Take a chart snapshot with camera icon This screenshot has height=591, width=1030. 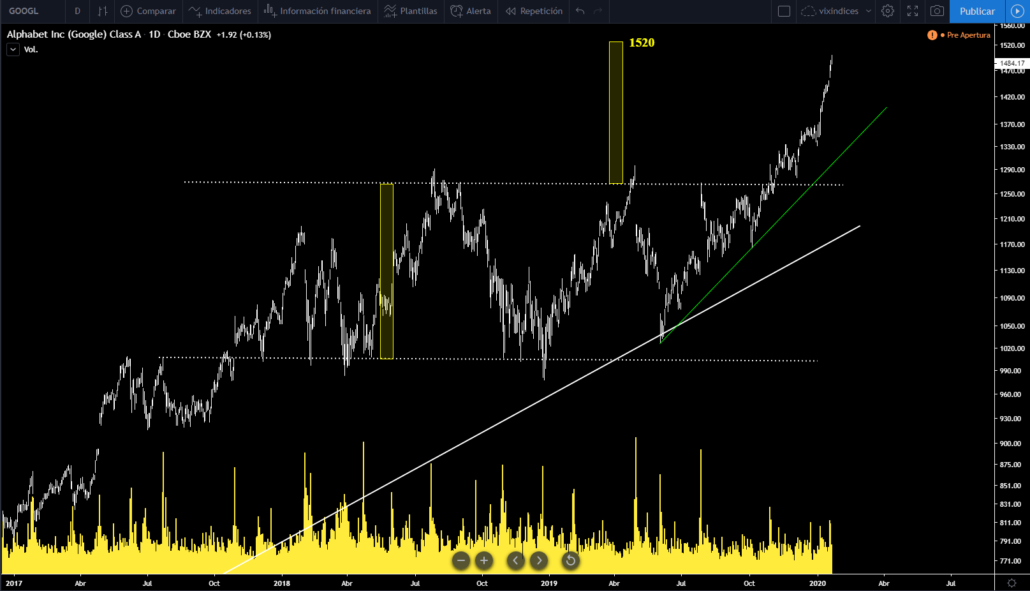[937, 11]
